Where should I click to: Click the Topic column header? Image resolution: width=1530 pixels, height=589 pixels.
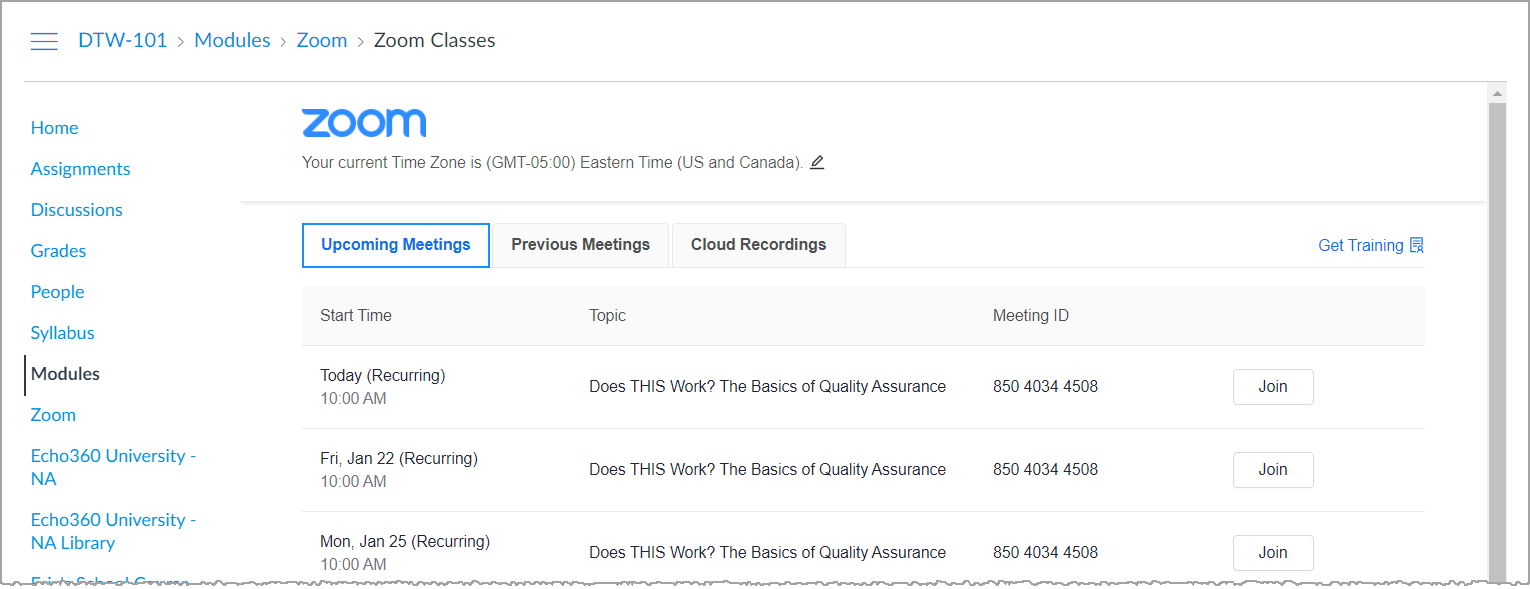(607, 316)
